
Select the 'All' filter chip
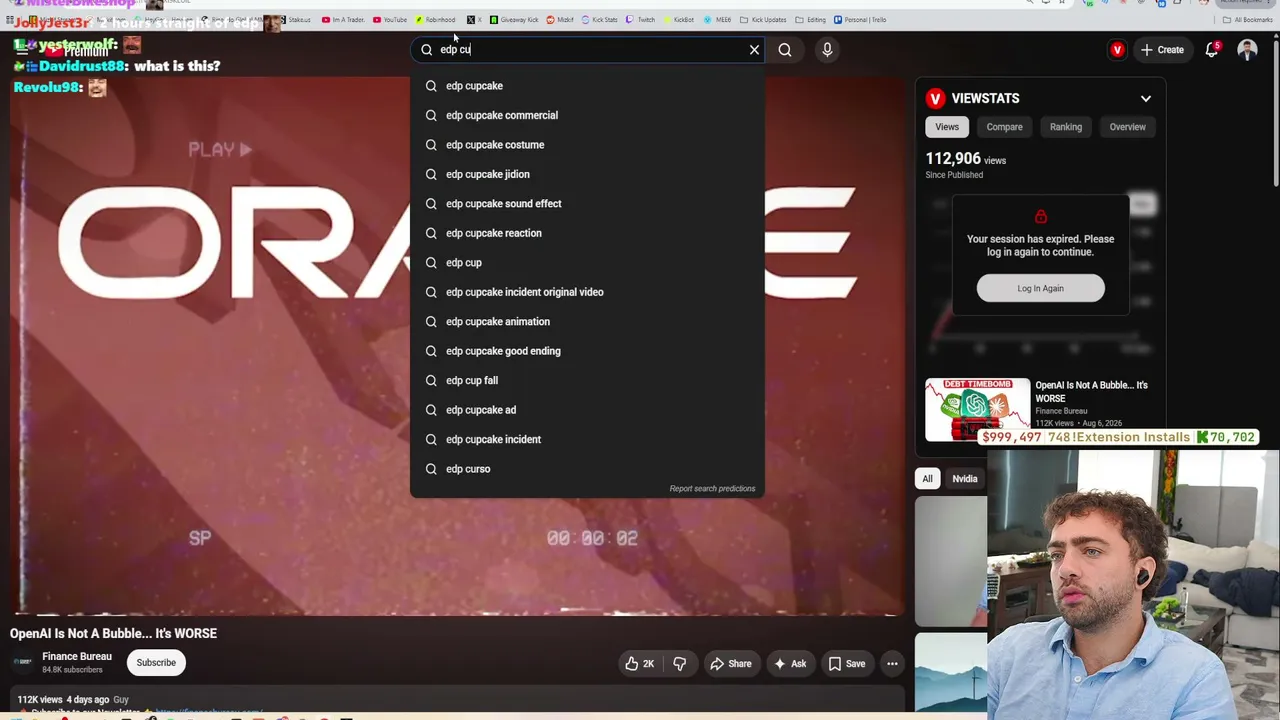pos(927,479)
